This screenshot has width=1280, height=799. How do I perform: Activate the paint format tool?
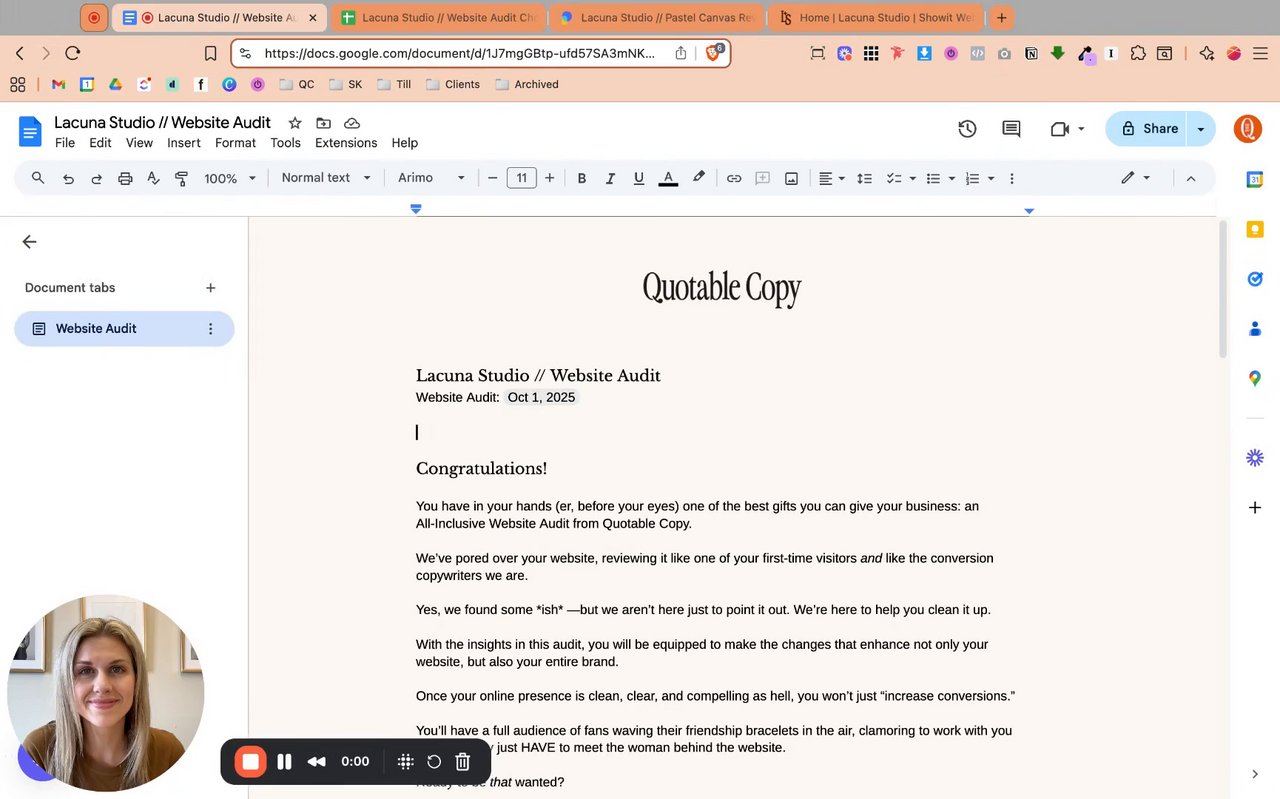click(x=181, y=178)
